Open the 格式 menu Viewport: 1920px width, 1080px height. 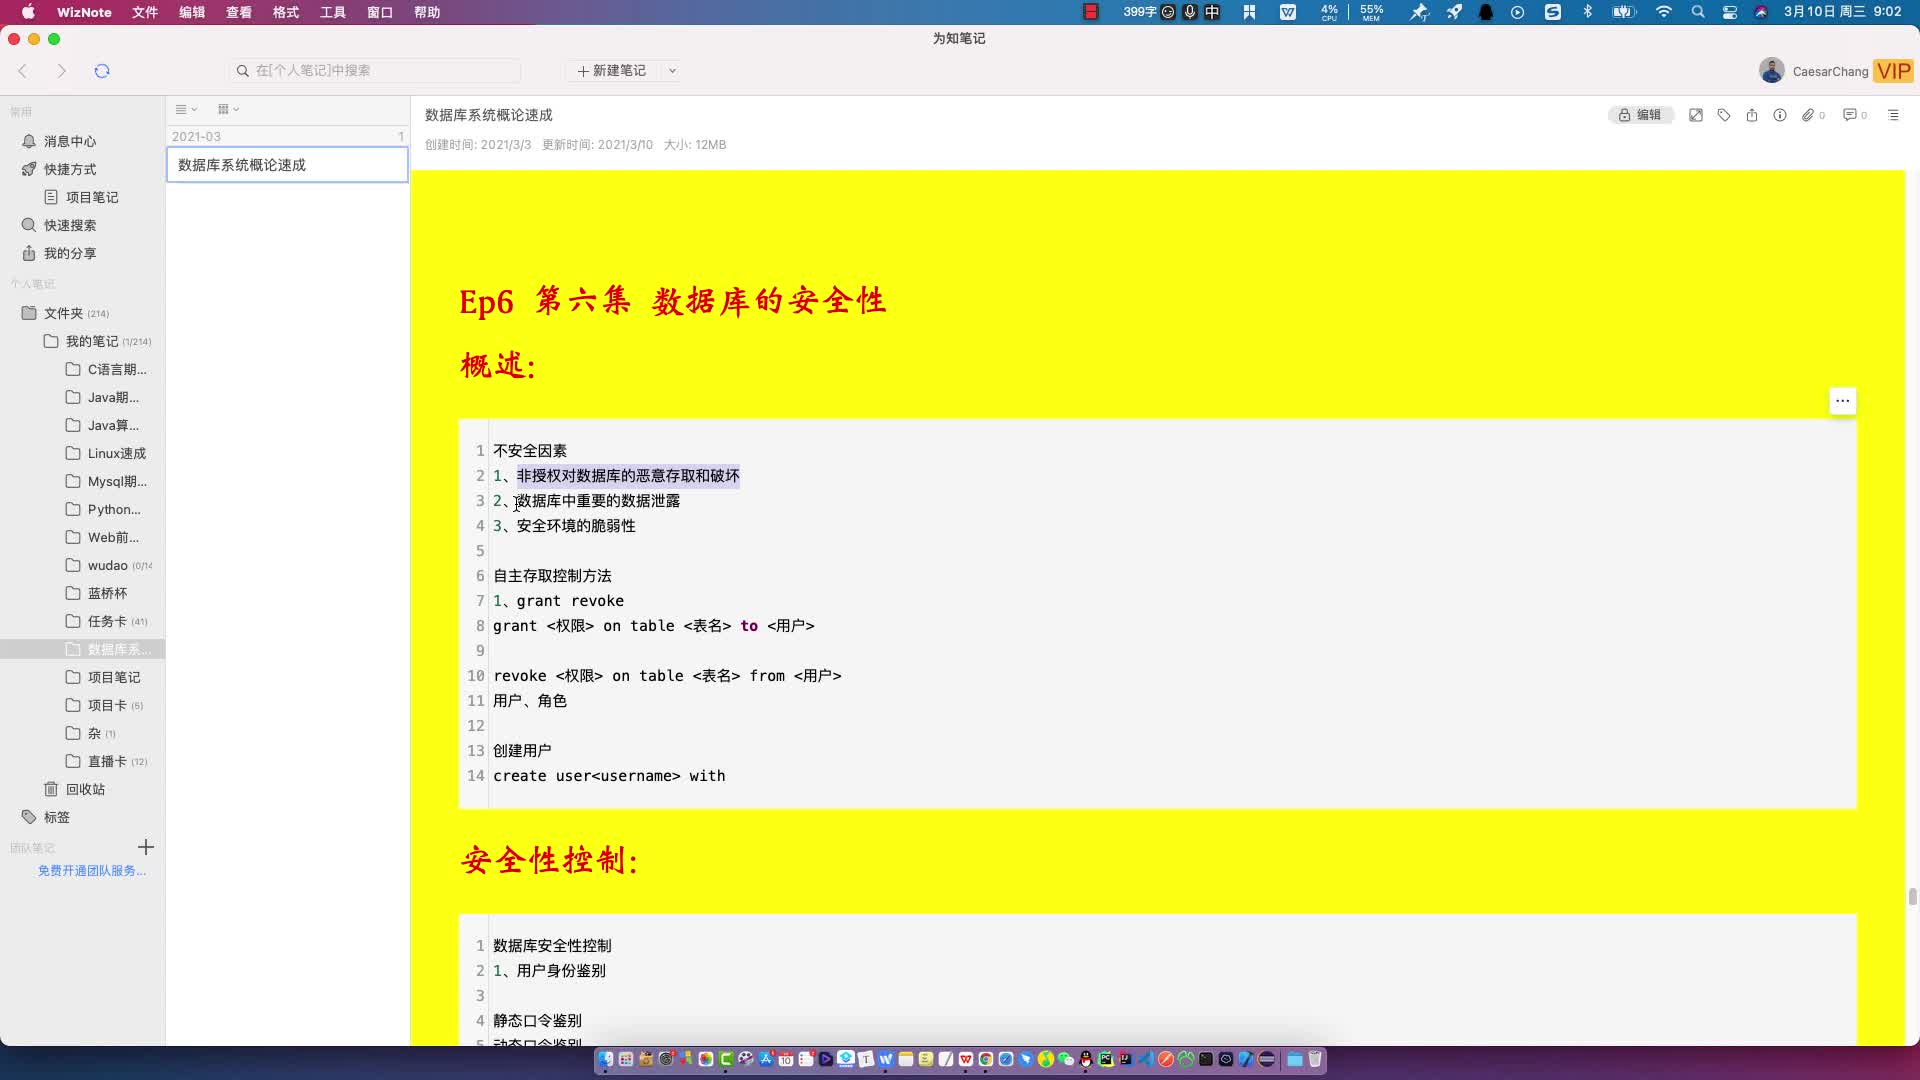pyautogui.click(x=286, y=12)
